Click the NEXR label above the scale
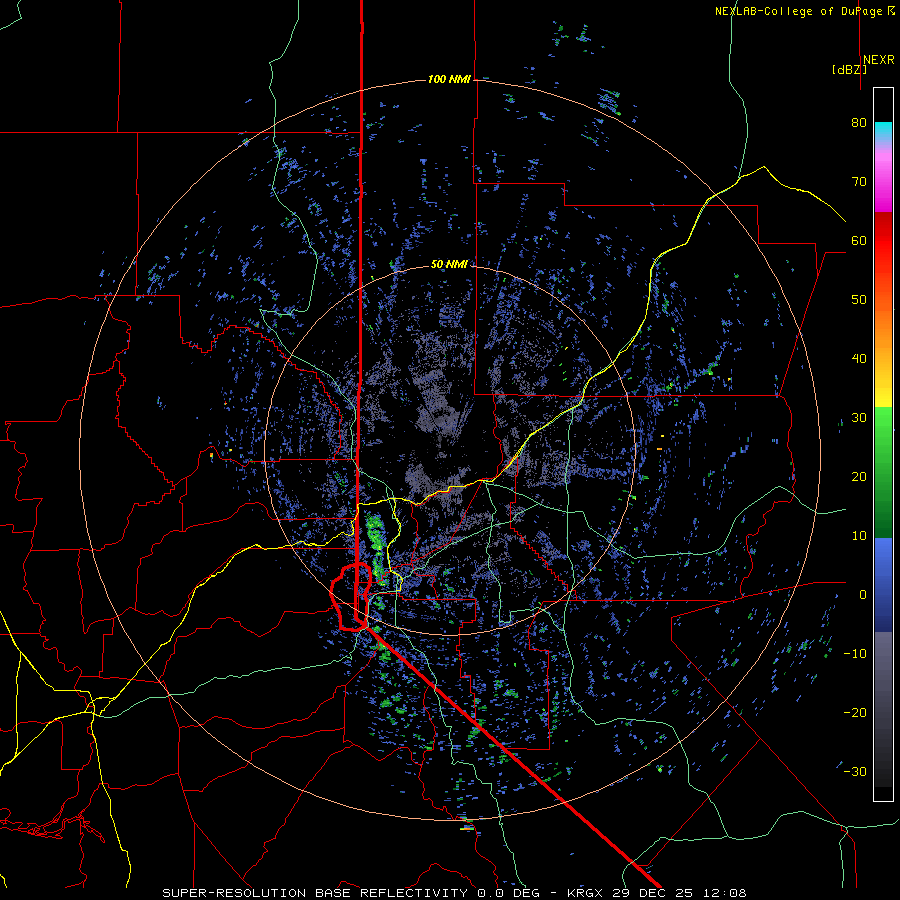The height and width of the screenshot is (900, 900). tap(878, 60)
